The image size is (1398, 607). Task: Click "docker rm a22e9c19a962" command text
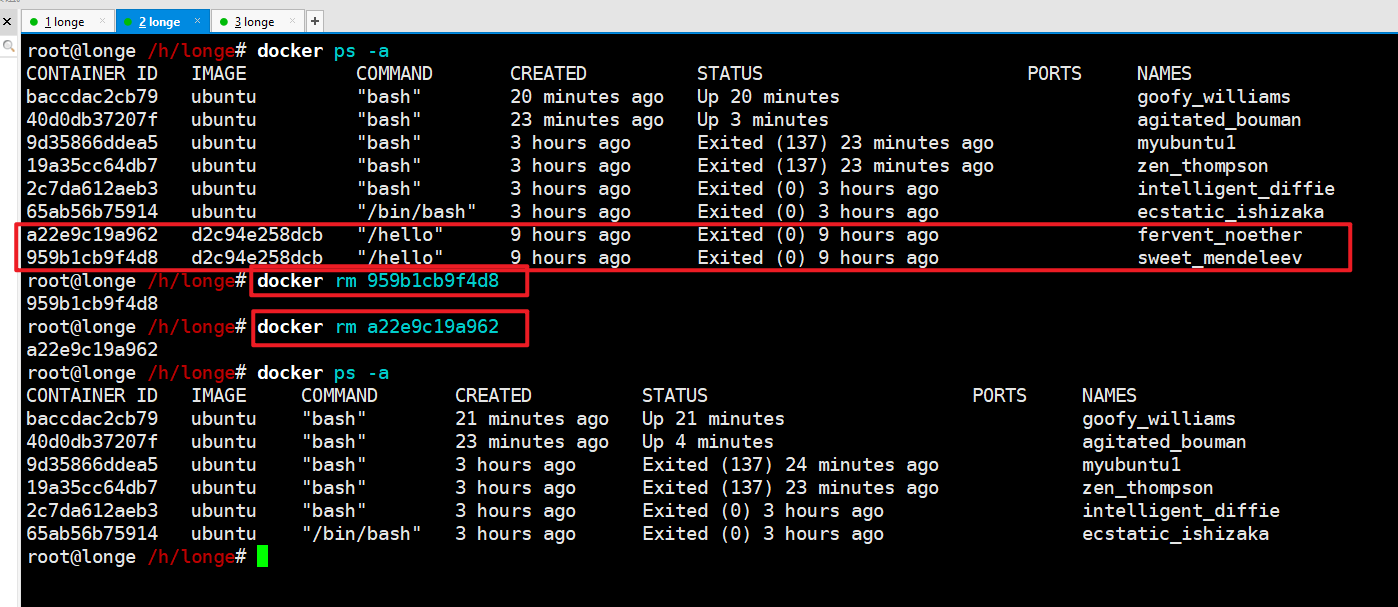(378, 327)
